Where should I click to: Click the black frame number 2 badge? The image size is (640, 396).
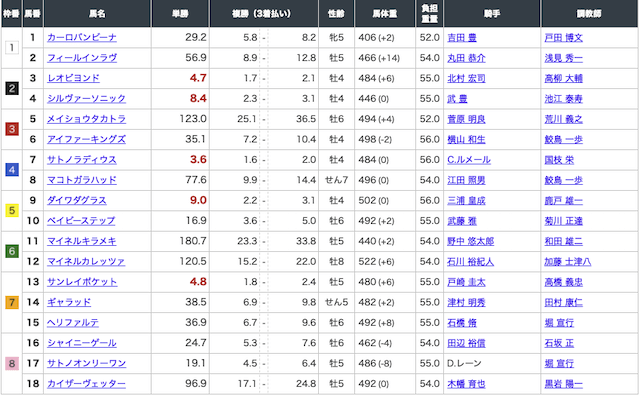click(12, 88)
